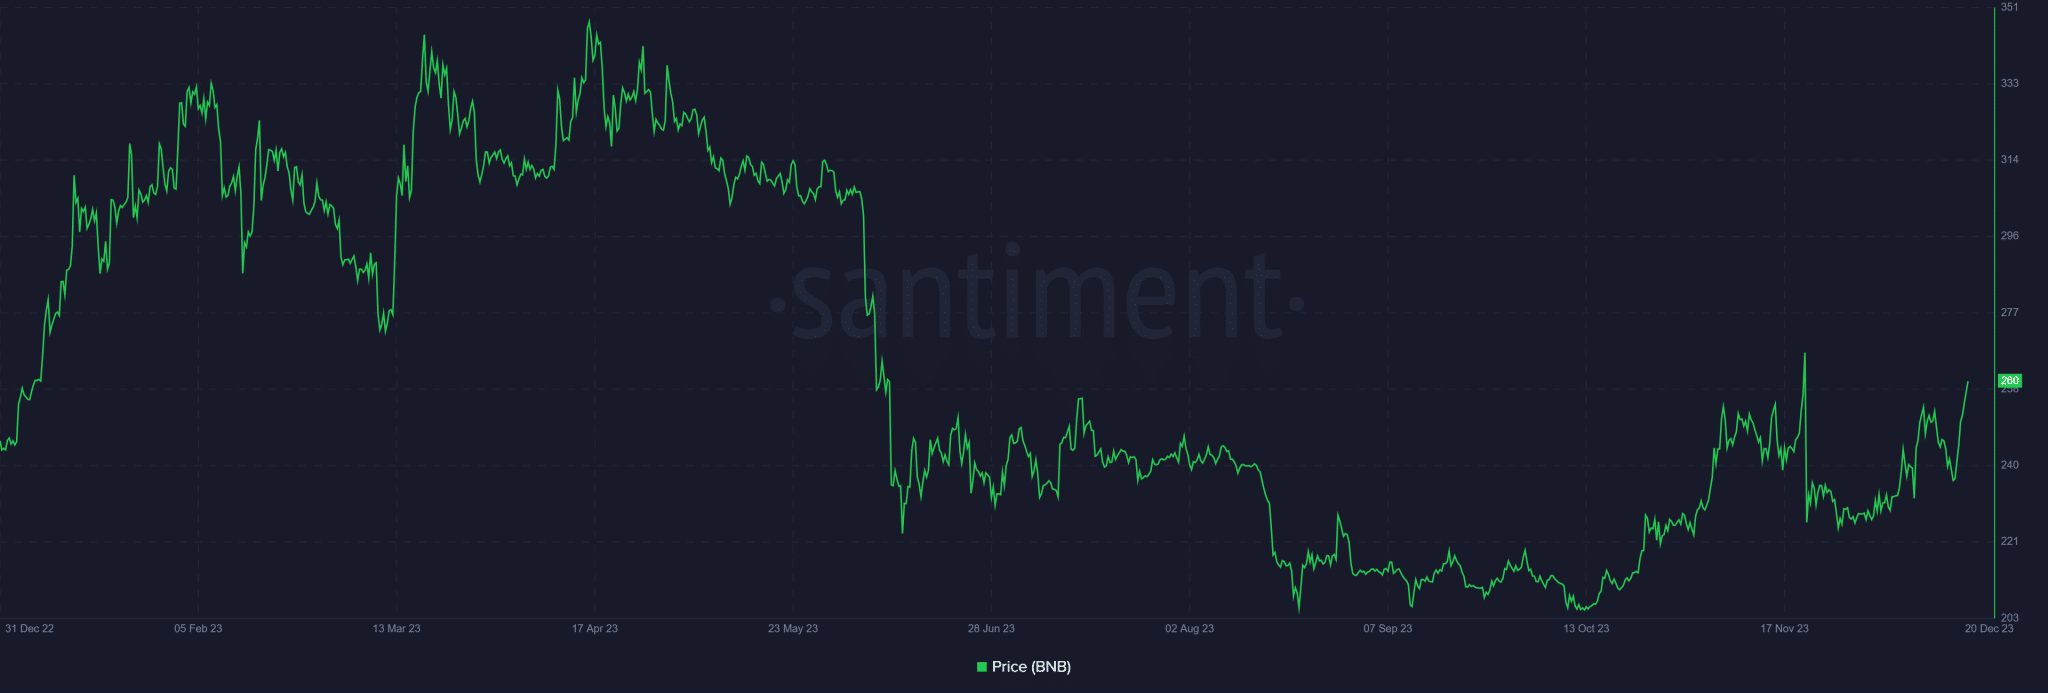
Task: Click the 221 price axis value
Action: click(2009, 542)
